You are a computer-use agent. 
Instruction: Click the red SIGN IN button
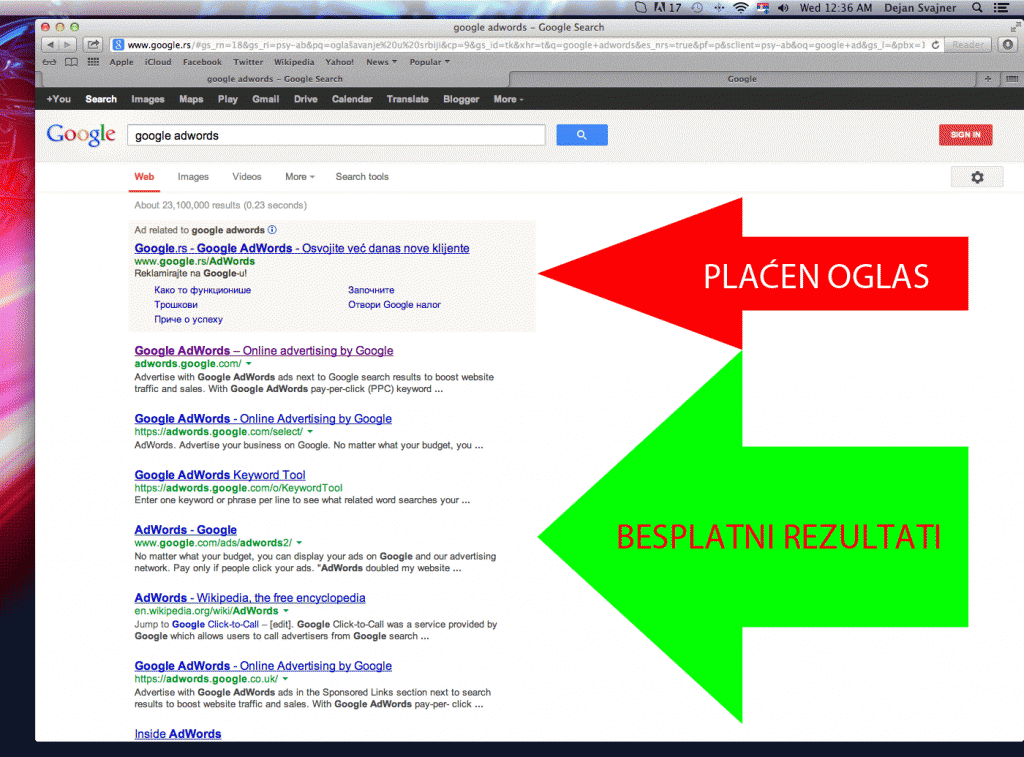[965, 135]
